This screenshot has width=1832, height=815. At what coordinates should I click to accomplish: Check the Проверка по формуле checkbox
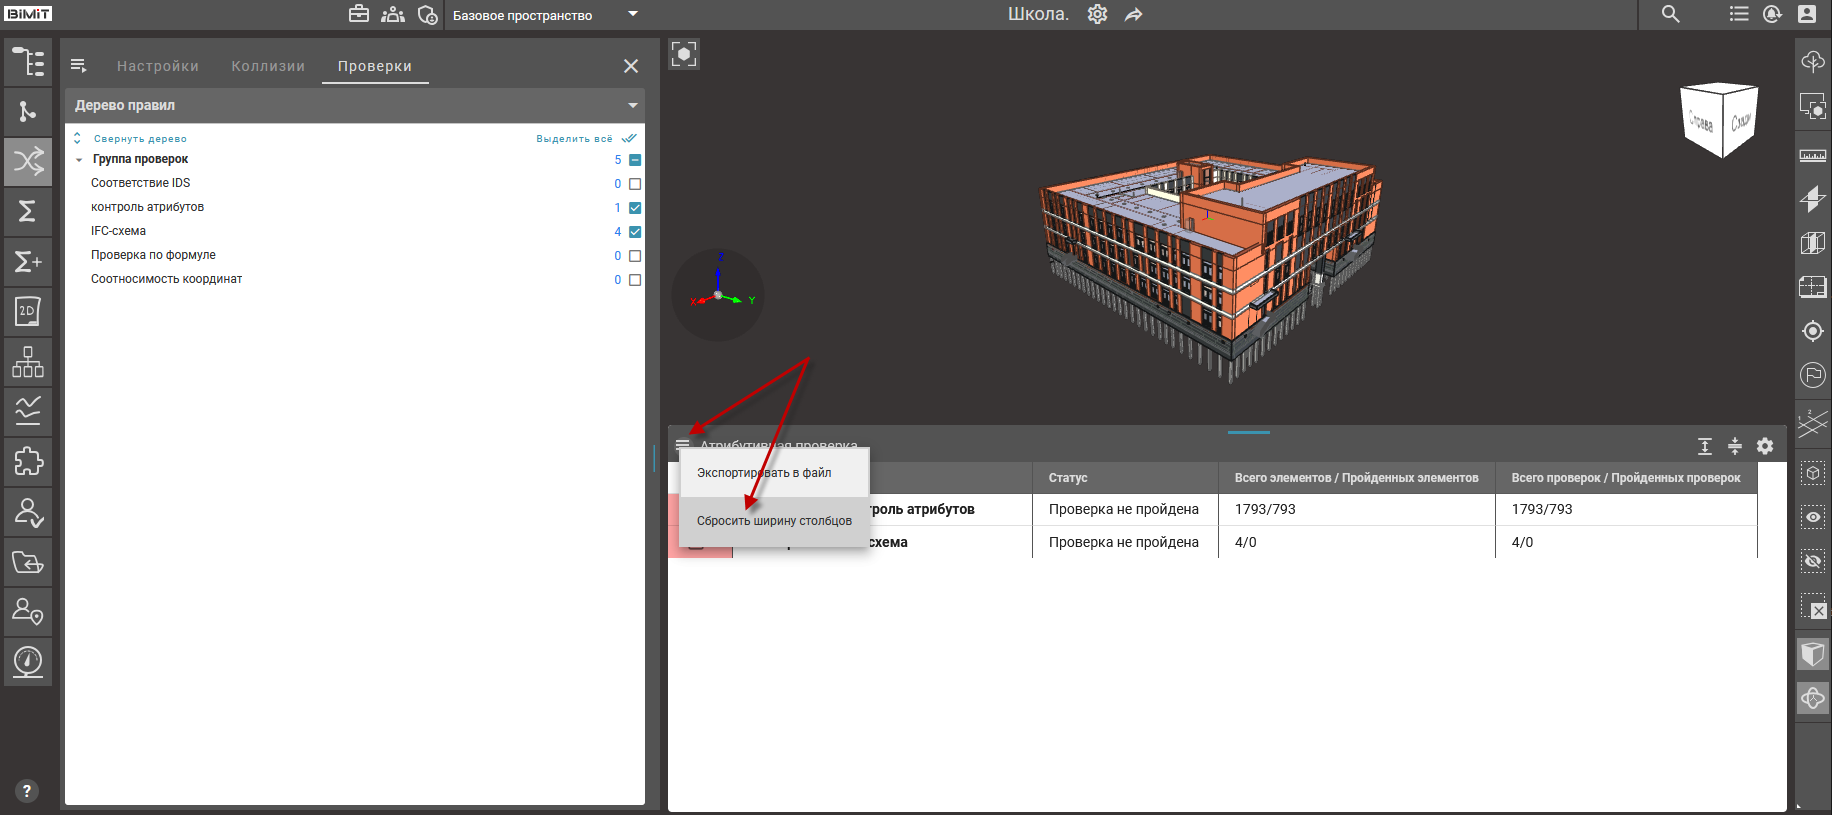[635, 256]
